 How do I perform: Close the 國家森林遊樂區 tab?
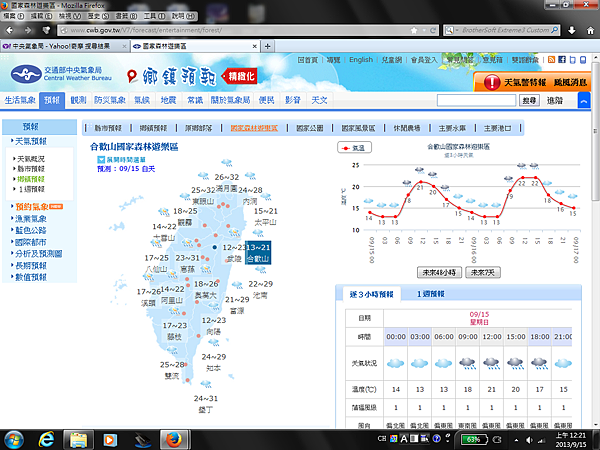254,46
